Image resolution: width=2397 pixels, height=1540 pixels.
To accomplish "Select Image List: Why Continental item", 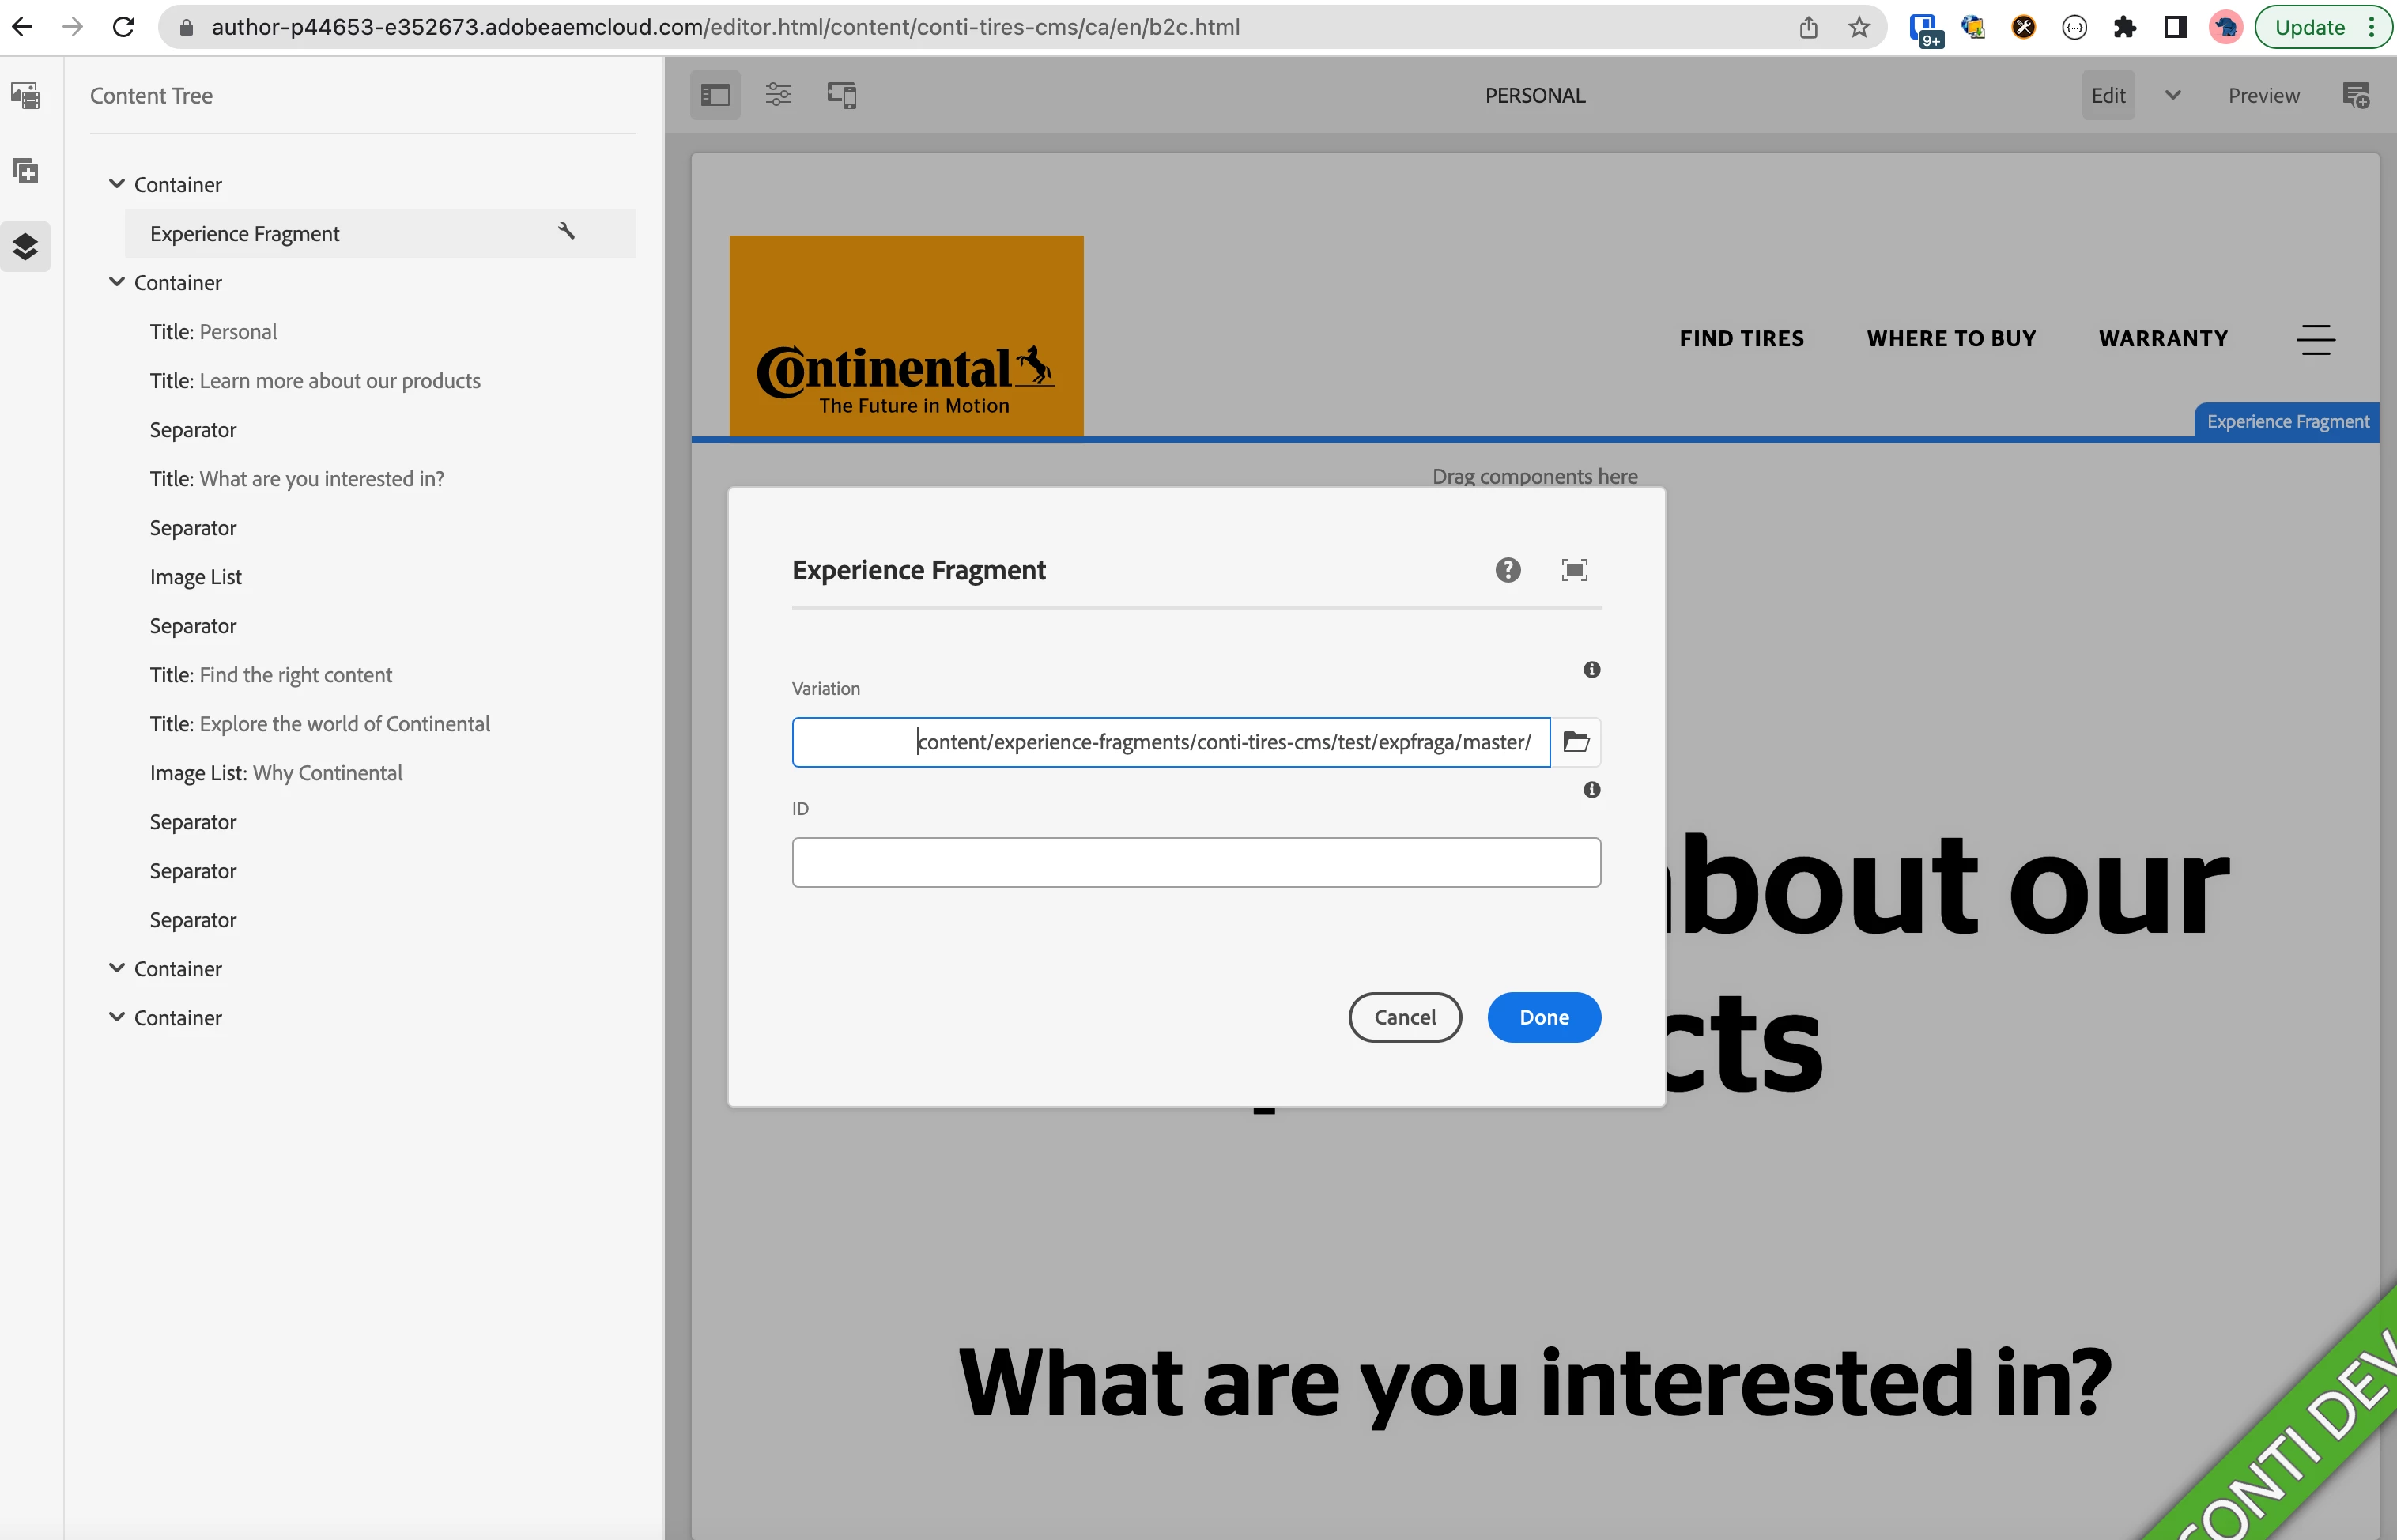I will pyautogui.click(x=276, y=773).
